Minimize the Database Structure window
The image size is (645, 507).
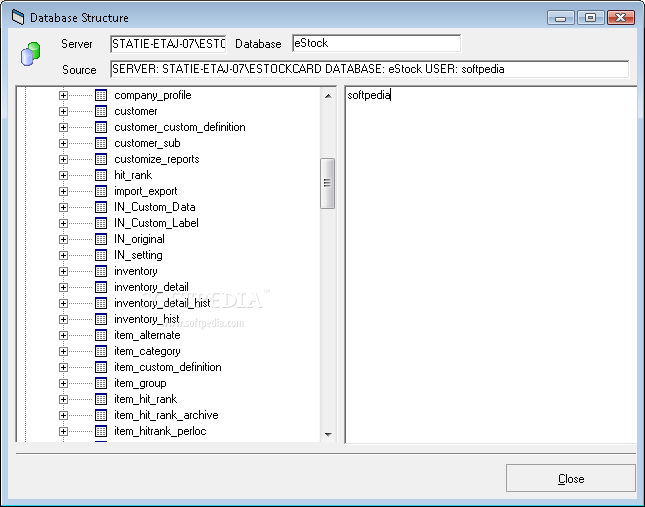tap(560, 18)
